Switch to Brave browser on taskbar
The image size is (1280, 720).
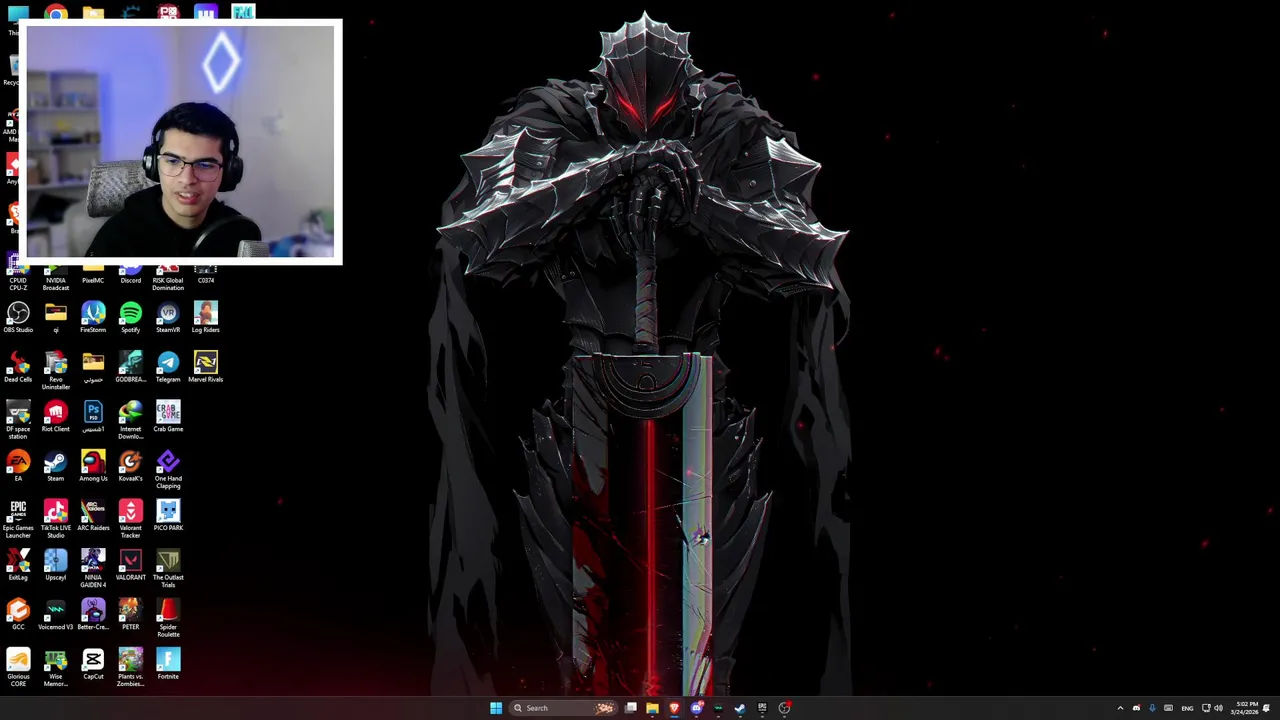(674, 708)
